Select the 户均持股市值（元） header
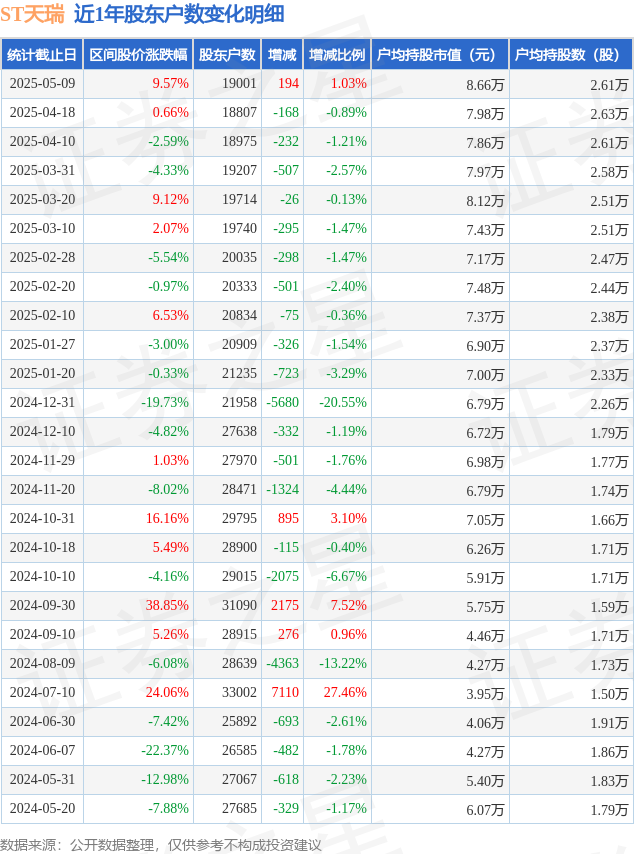The width and height of the screenshot is (634, 854). (440, 54)
